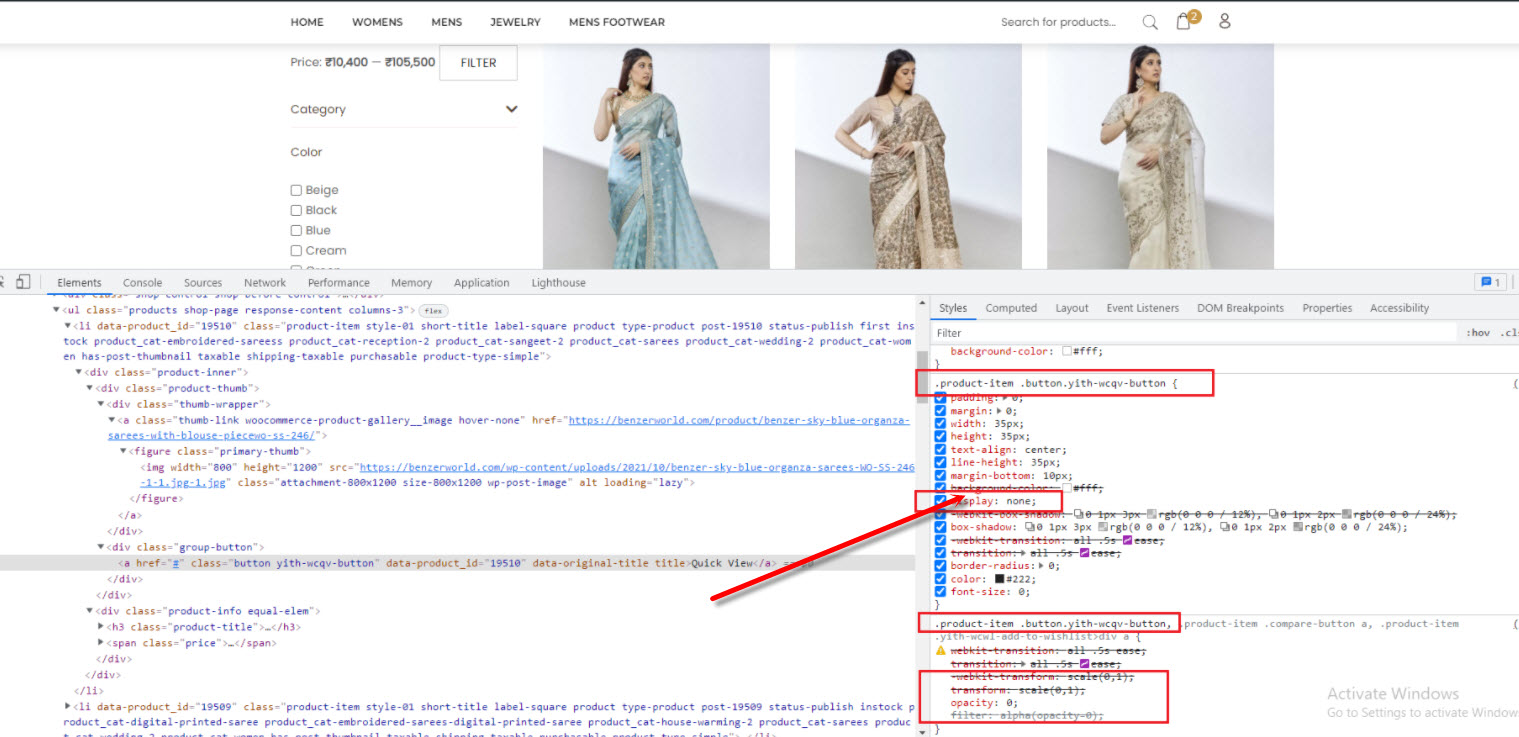Expand the span price node
Screen dimensions: 1519x737
pyautogui.click(x=101, y=643)
